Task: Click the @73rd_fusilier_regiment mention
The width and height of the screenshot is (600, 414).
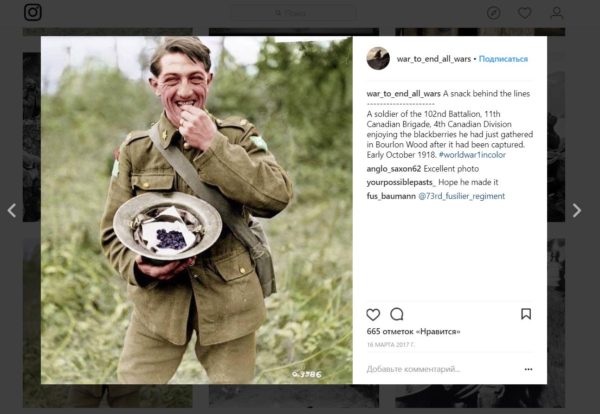Action: [461, 196]
